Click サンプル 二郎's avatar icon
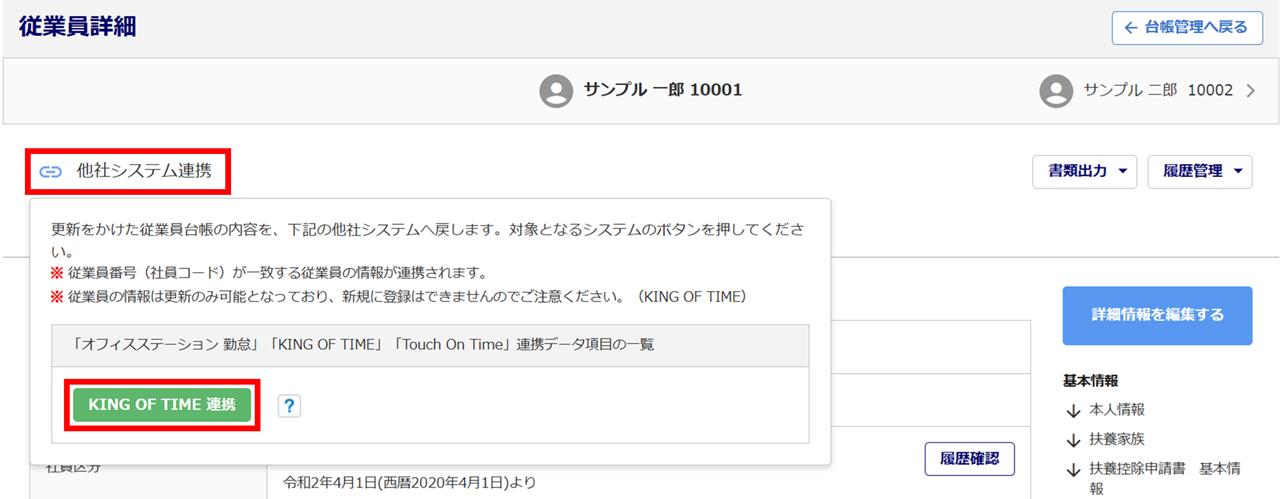Viewport: 1280px width, 499px height. (1056, 90)
